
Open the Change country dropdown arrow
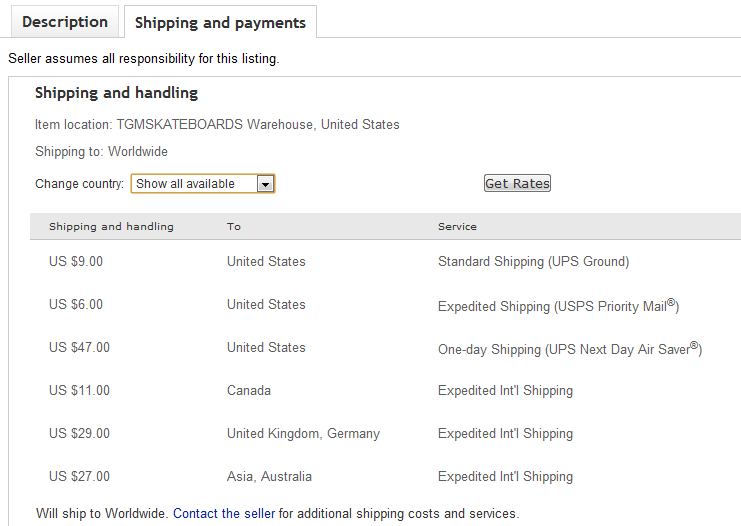265,184
